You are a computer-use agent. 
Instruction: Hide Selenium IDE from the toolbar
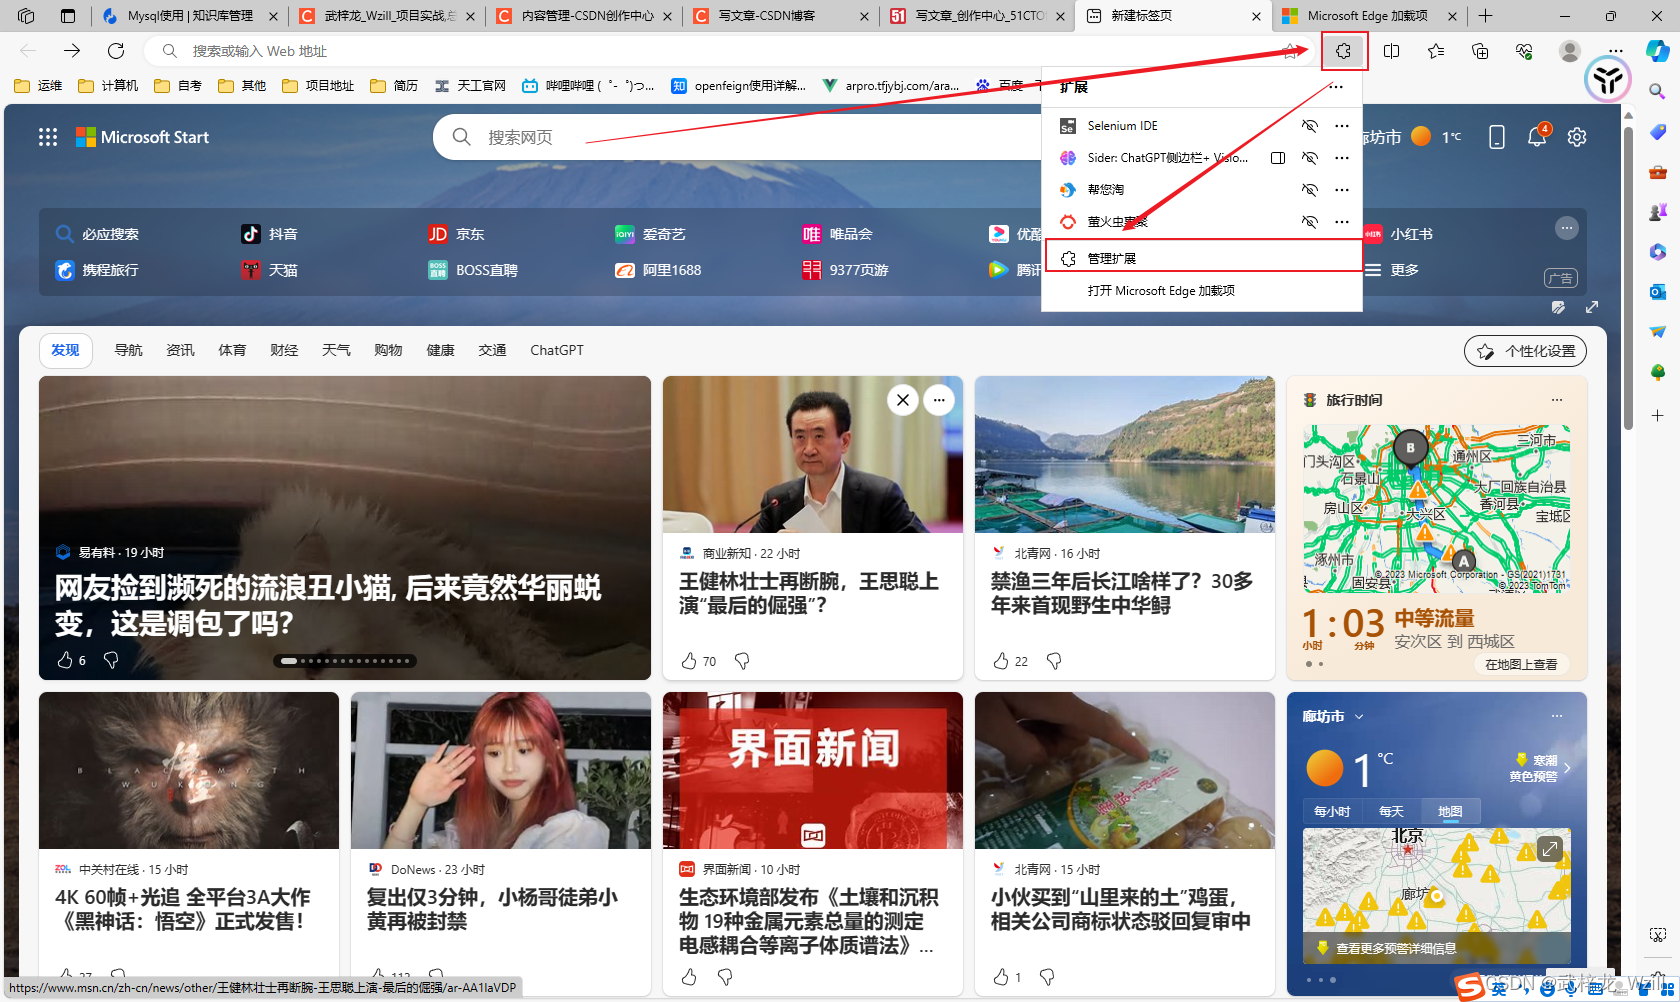pyautogui.click(x=1310, y=126)
